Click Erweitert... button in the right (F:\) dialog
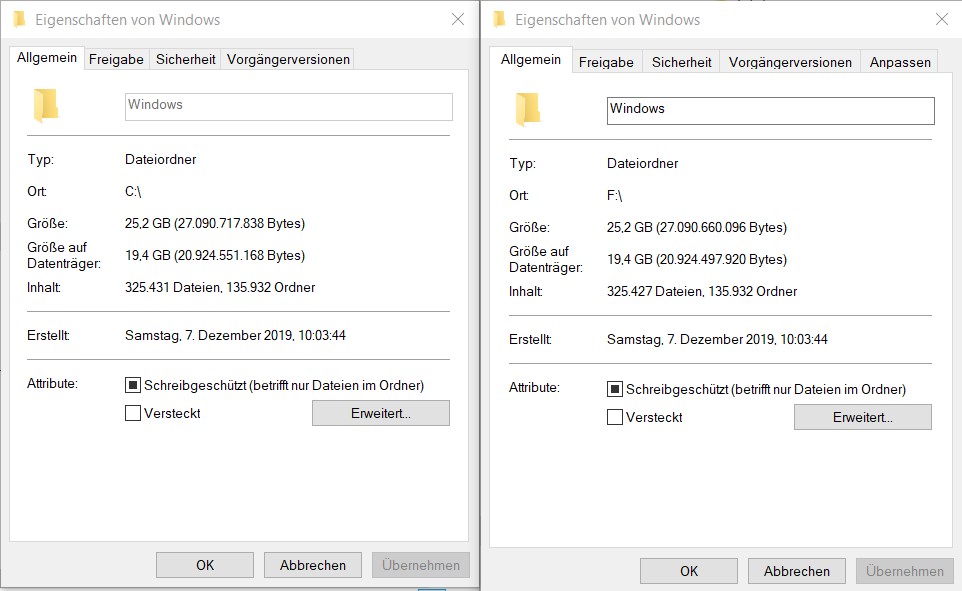The height and width of the screenshot is (591, 962). 863,417
